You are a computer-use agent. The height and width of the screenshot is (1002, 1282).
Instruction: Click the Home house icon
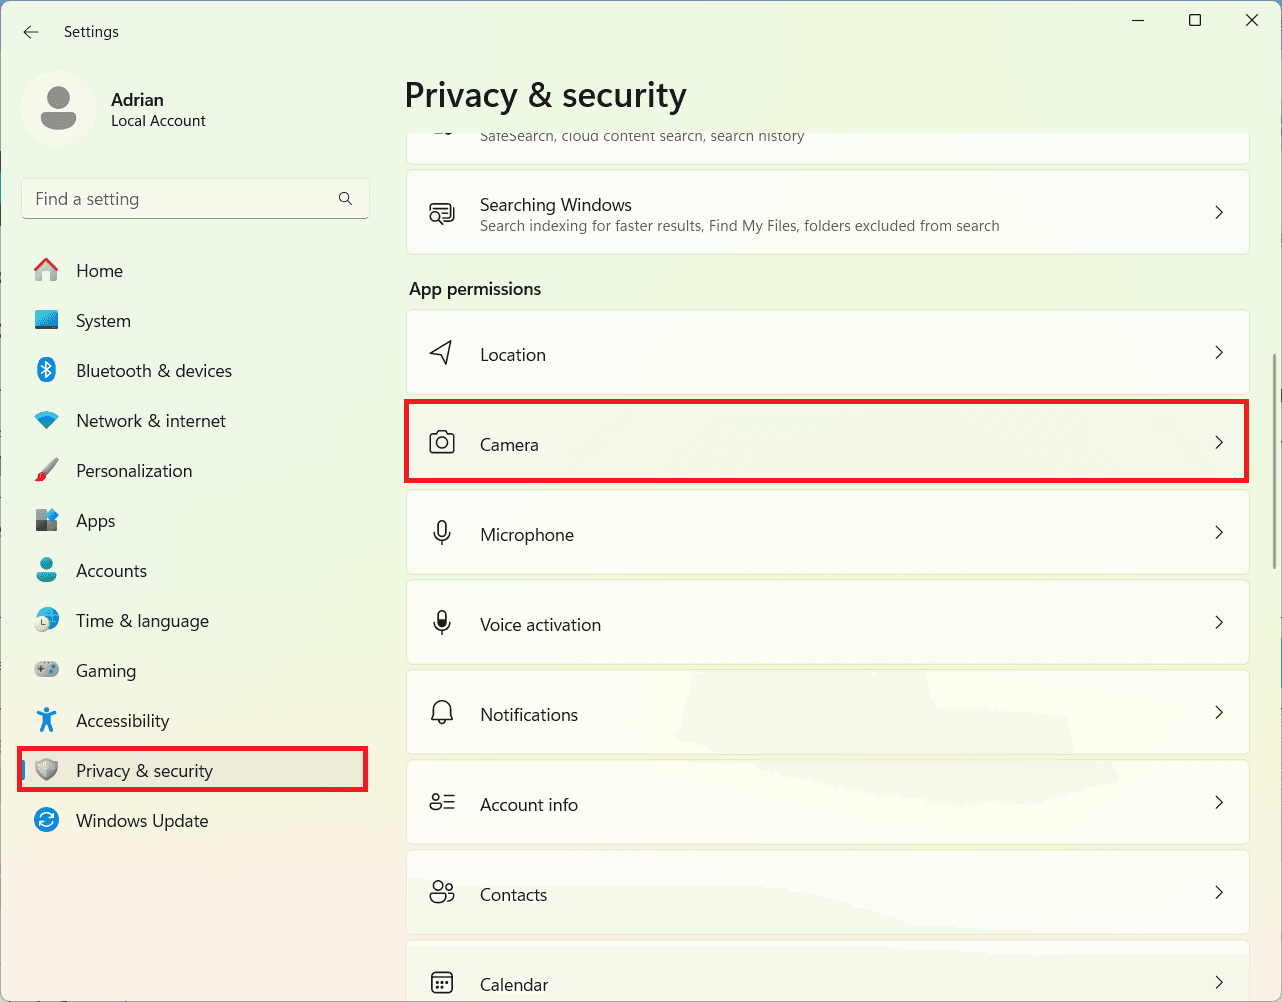point(46,270)
